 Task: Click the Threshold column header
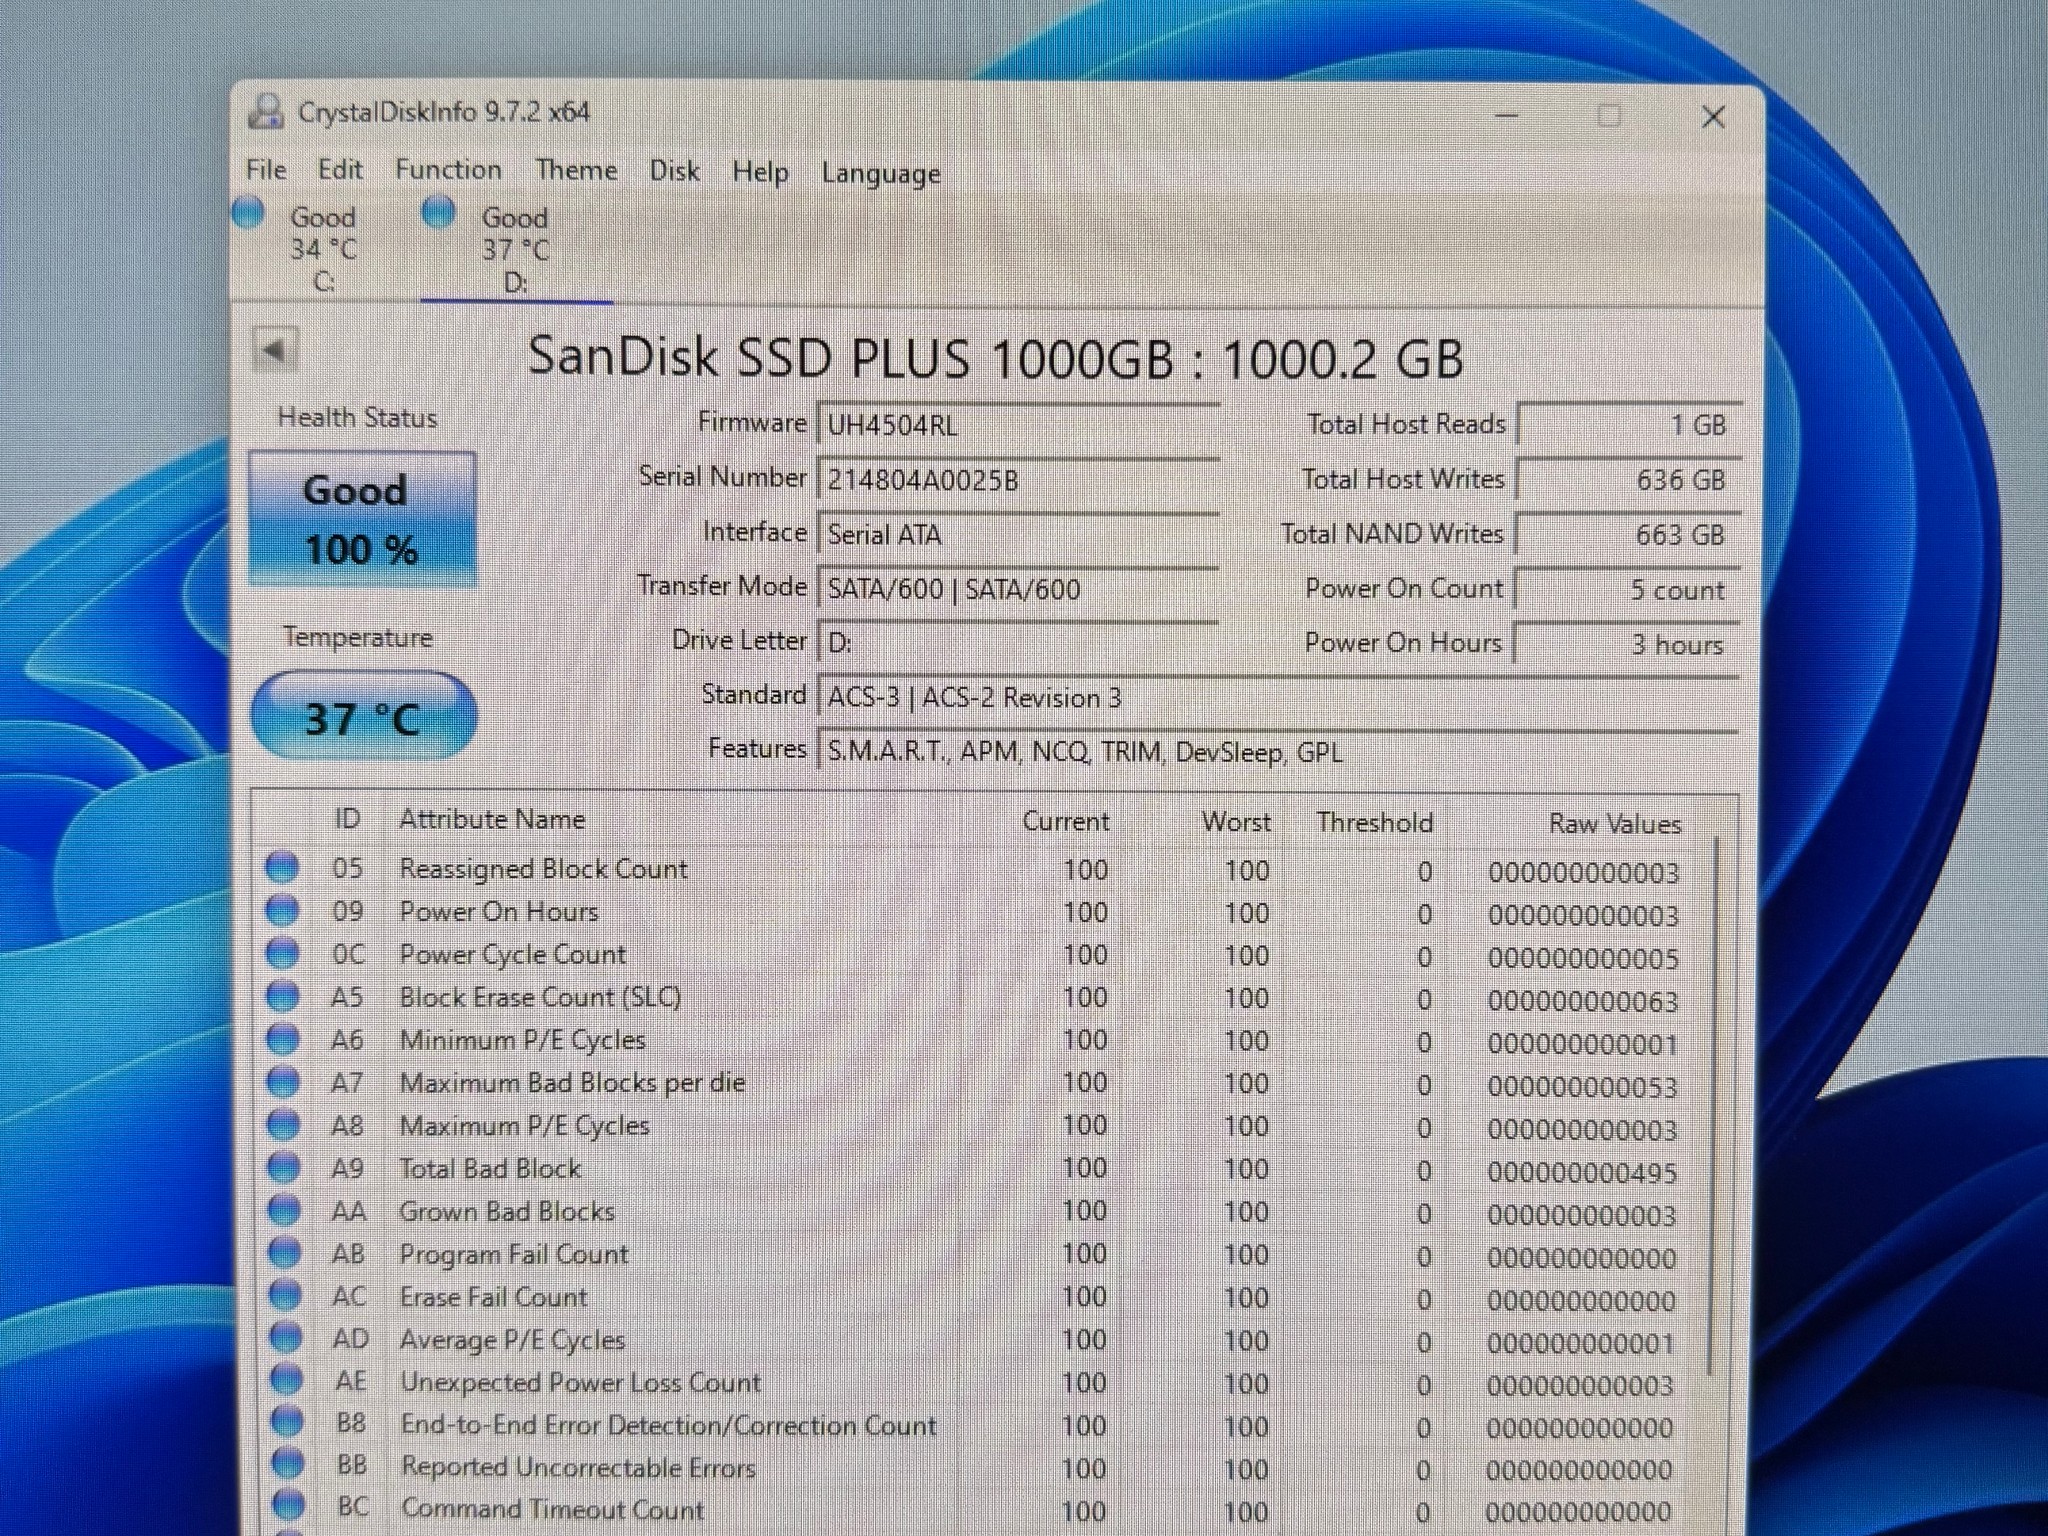click(x=1374, y=823)
